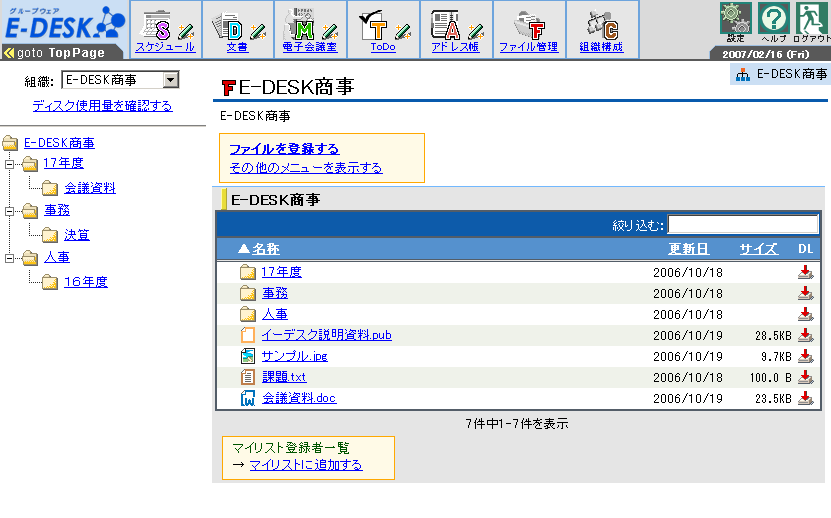Download the 事務 folder via DL icon
The height and width of the screenshot is (518, 831).
click(x=806, y=293)
